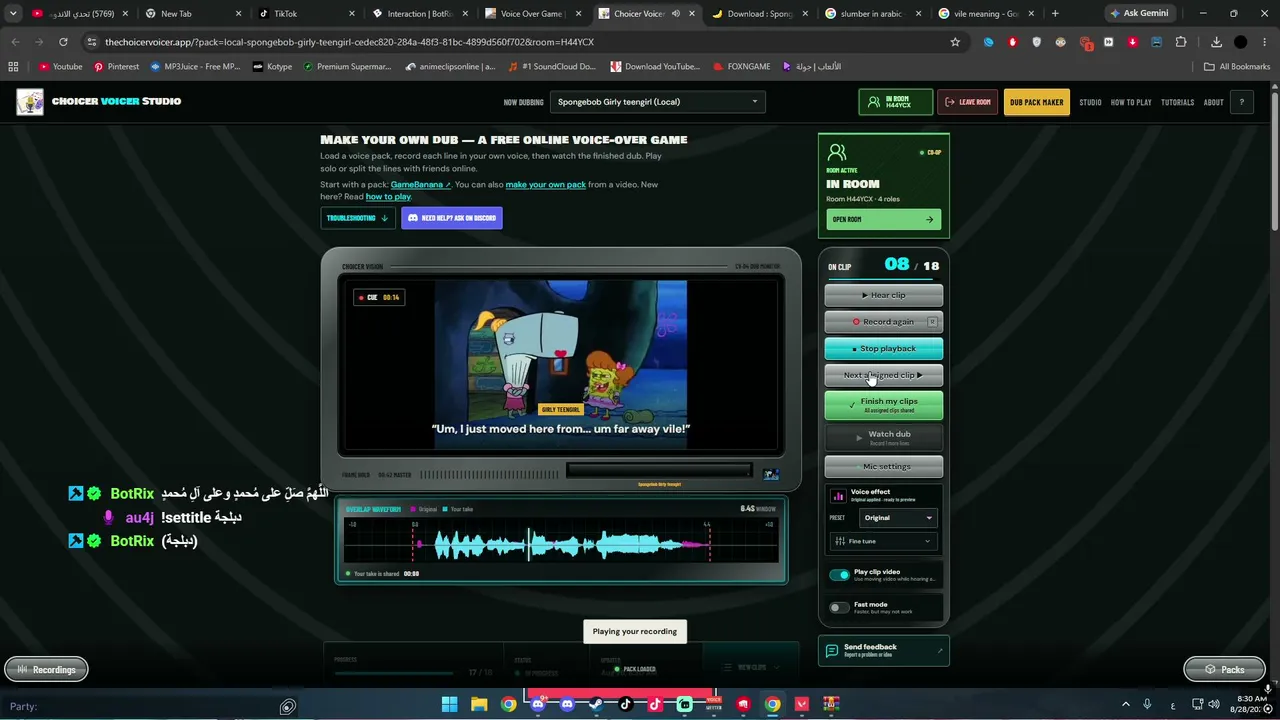This screenshot has height=720, width=1280.
Task: Click the site info icon in address bar
Action: coord(92,42)
